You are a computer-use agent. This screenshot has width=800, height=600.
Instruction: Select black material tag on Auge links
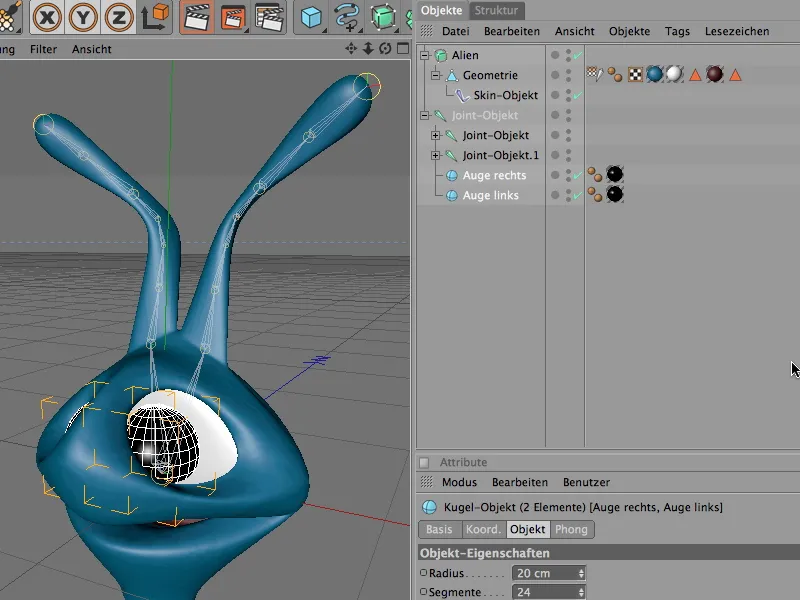click(615, 194)
